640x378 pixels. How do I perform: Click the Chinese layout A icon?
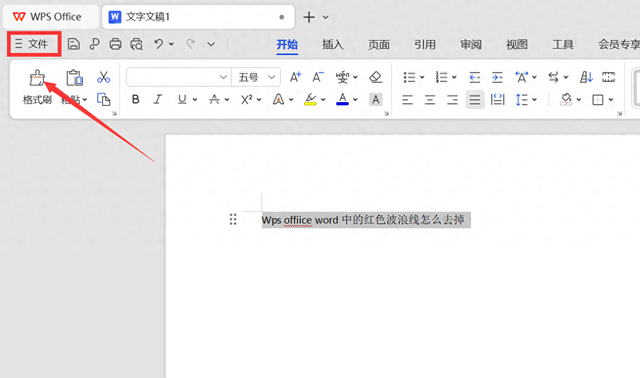click(522, 77)
